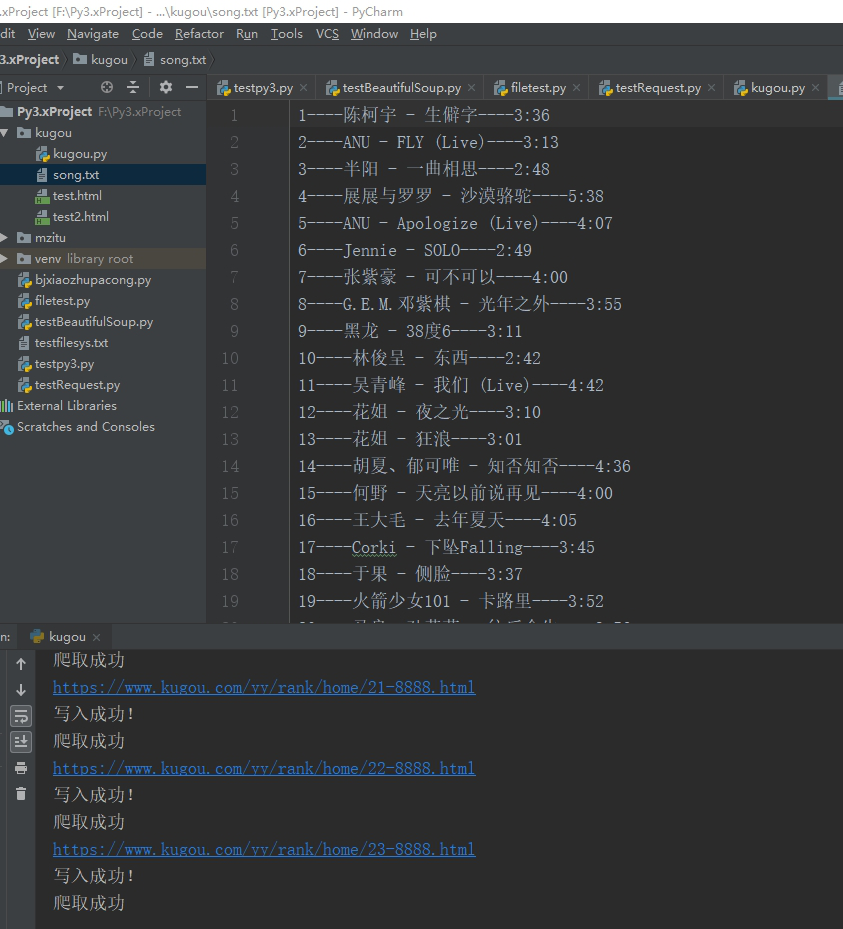Open the Refactor menu
This screenshot has width=843, height=929.
[200, 34]
